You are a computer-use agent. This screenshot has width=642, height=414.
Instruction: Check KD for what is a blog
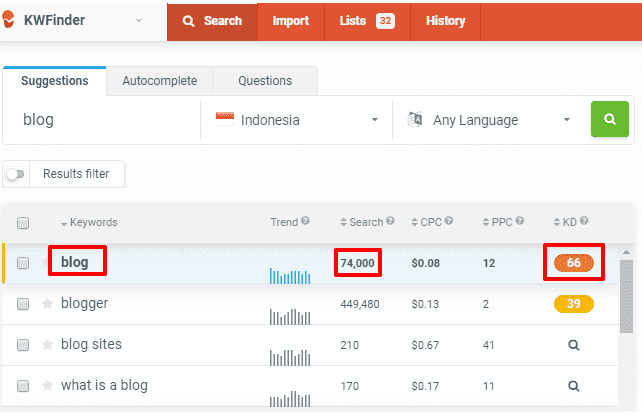tap(574, 386)
